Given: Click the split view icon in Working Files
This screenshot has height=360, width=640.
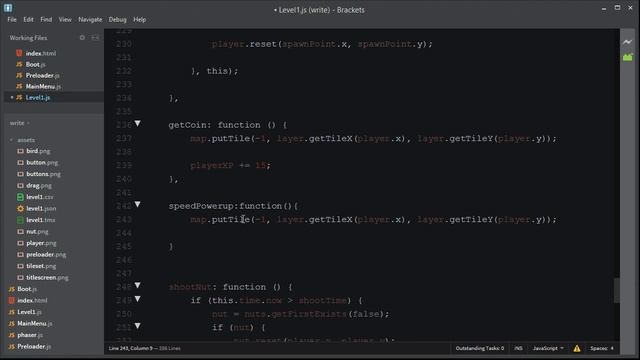Looking at the screenshot, I should click(95, 38).
